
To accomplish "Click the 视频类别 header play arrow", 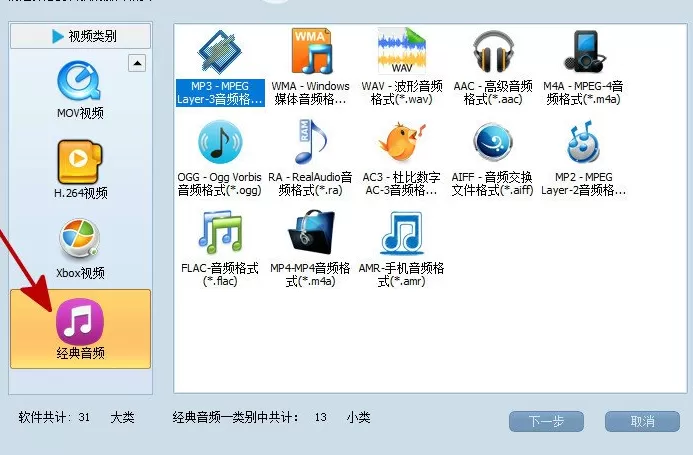I will 58,36.
